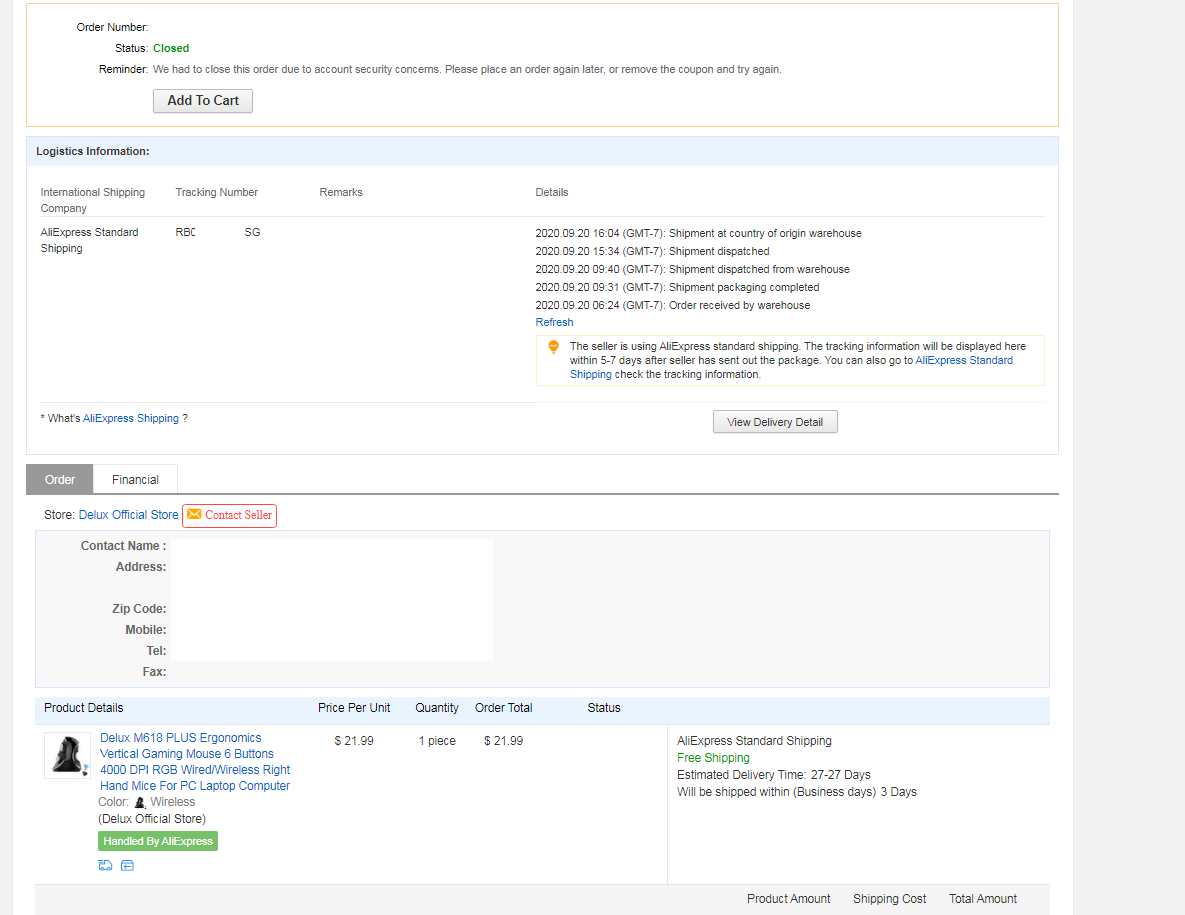
Task: Click the Closed status text
Action: pos(171,48)
